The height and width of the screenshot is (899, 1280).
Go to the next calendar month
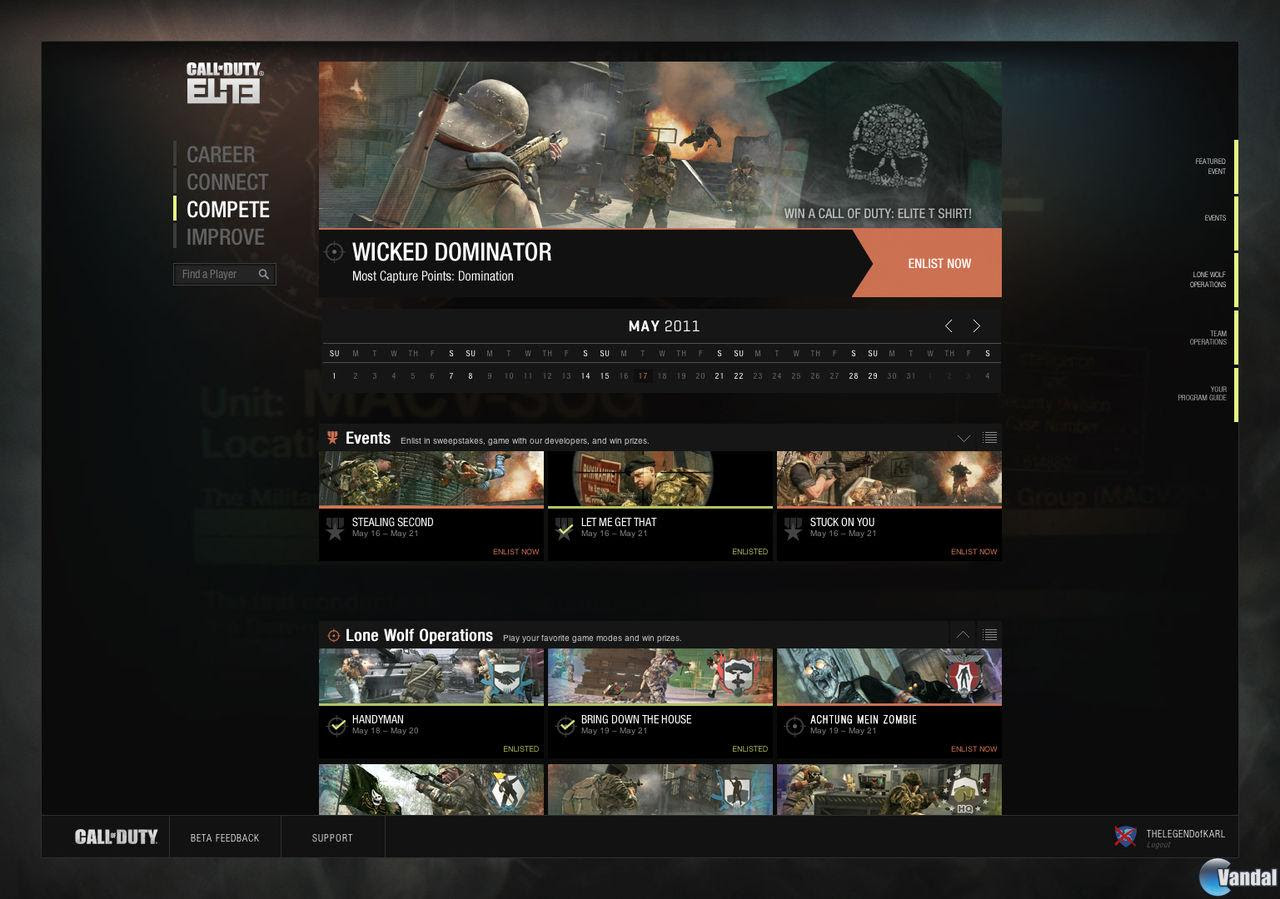(977, 326)
